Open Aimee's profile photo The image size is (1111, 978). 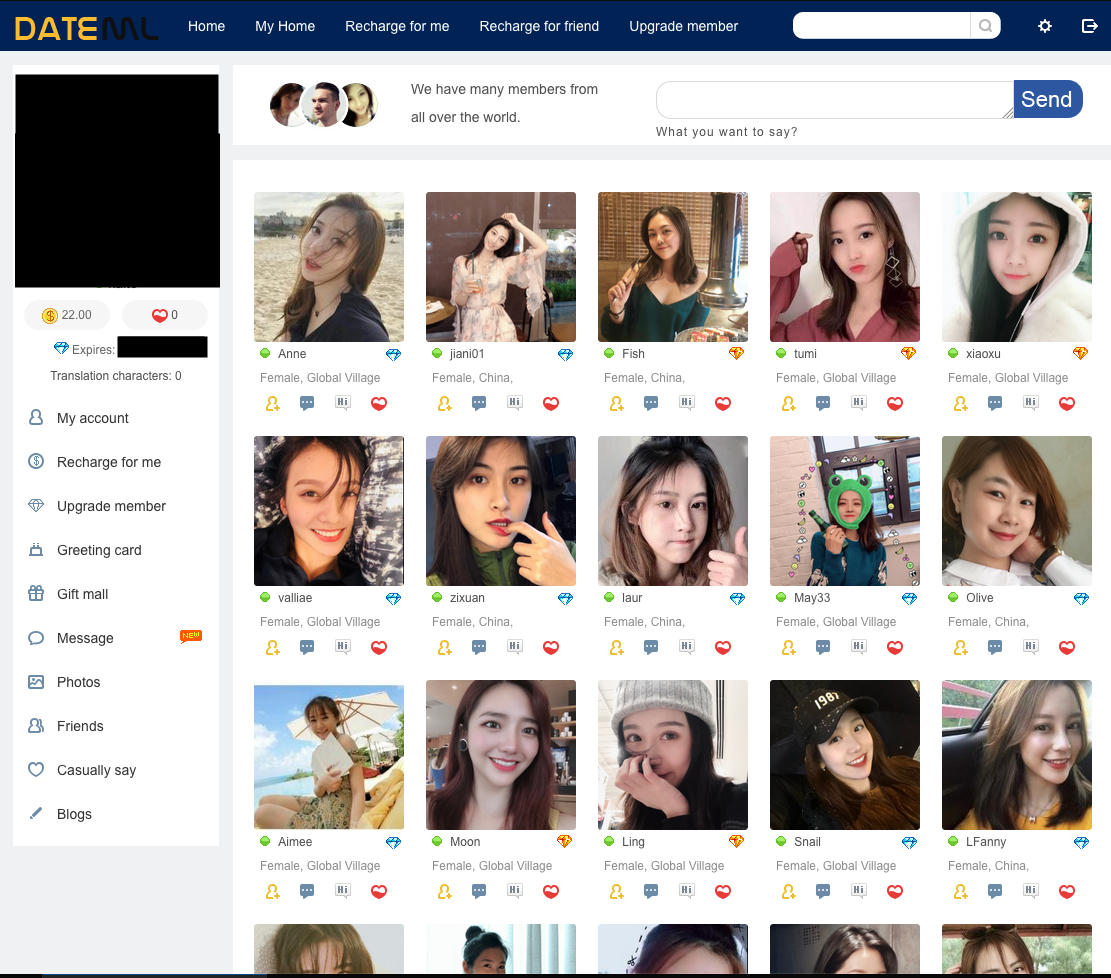pyautogui.click(x=329, y=755)
